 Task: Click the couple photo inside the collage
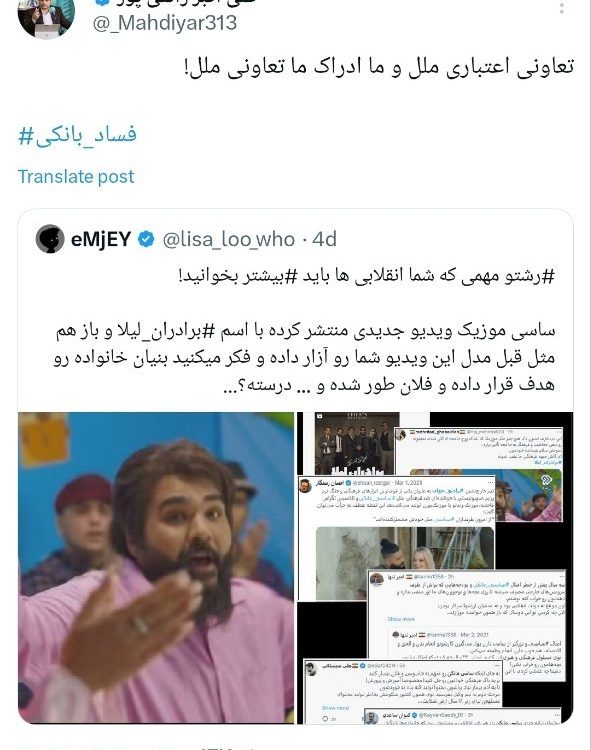click(x=405, y=562)
